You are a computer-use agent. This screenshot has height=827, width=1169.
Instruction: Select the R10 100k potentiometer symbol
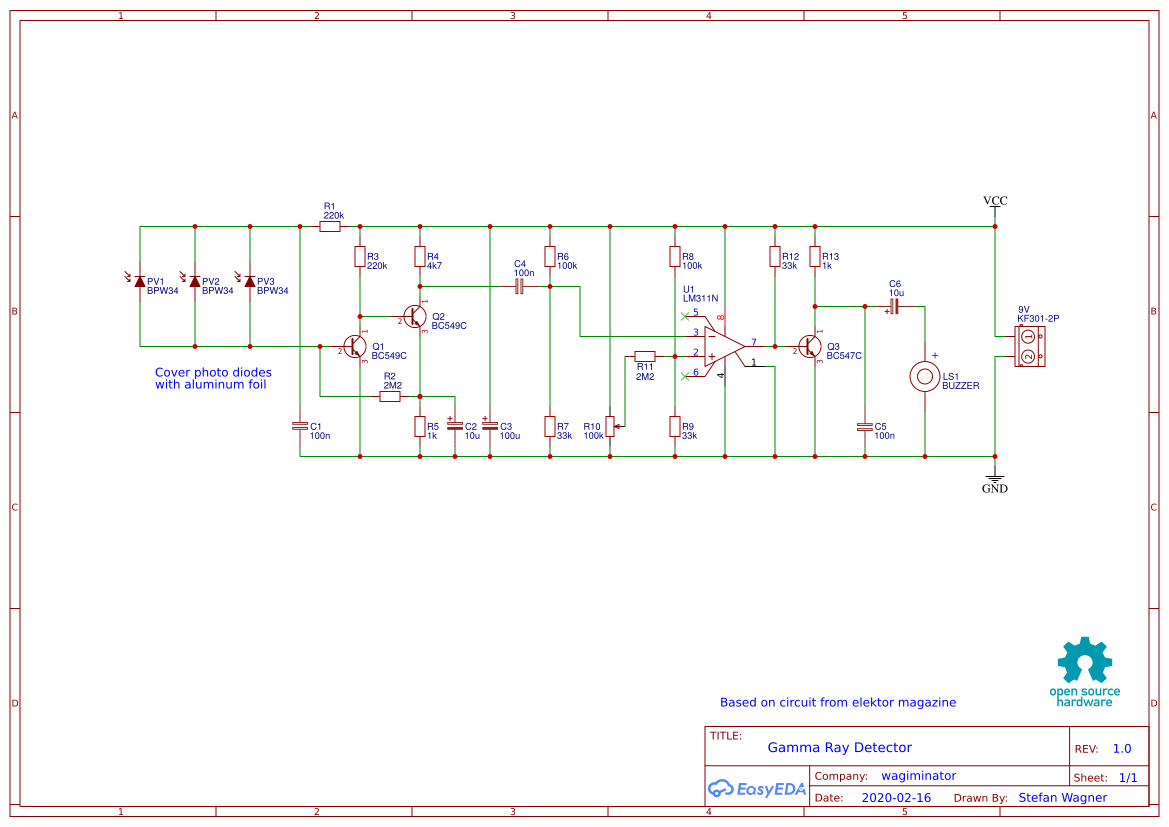point(611,426)
